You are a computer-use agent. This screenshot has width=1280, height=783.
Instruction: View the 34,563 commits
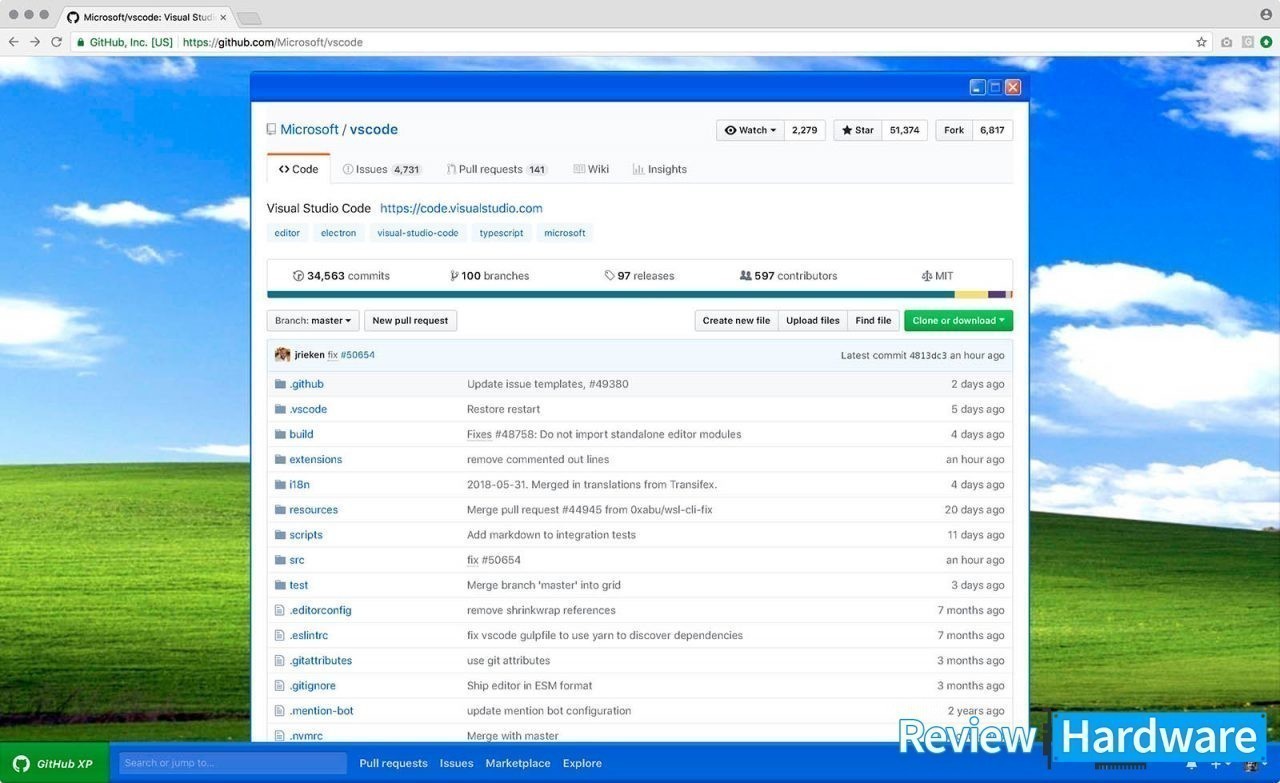tap(341, 276)
